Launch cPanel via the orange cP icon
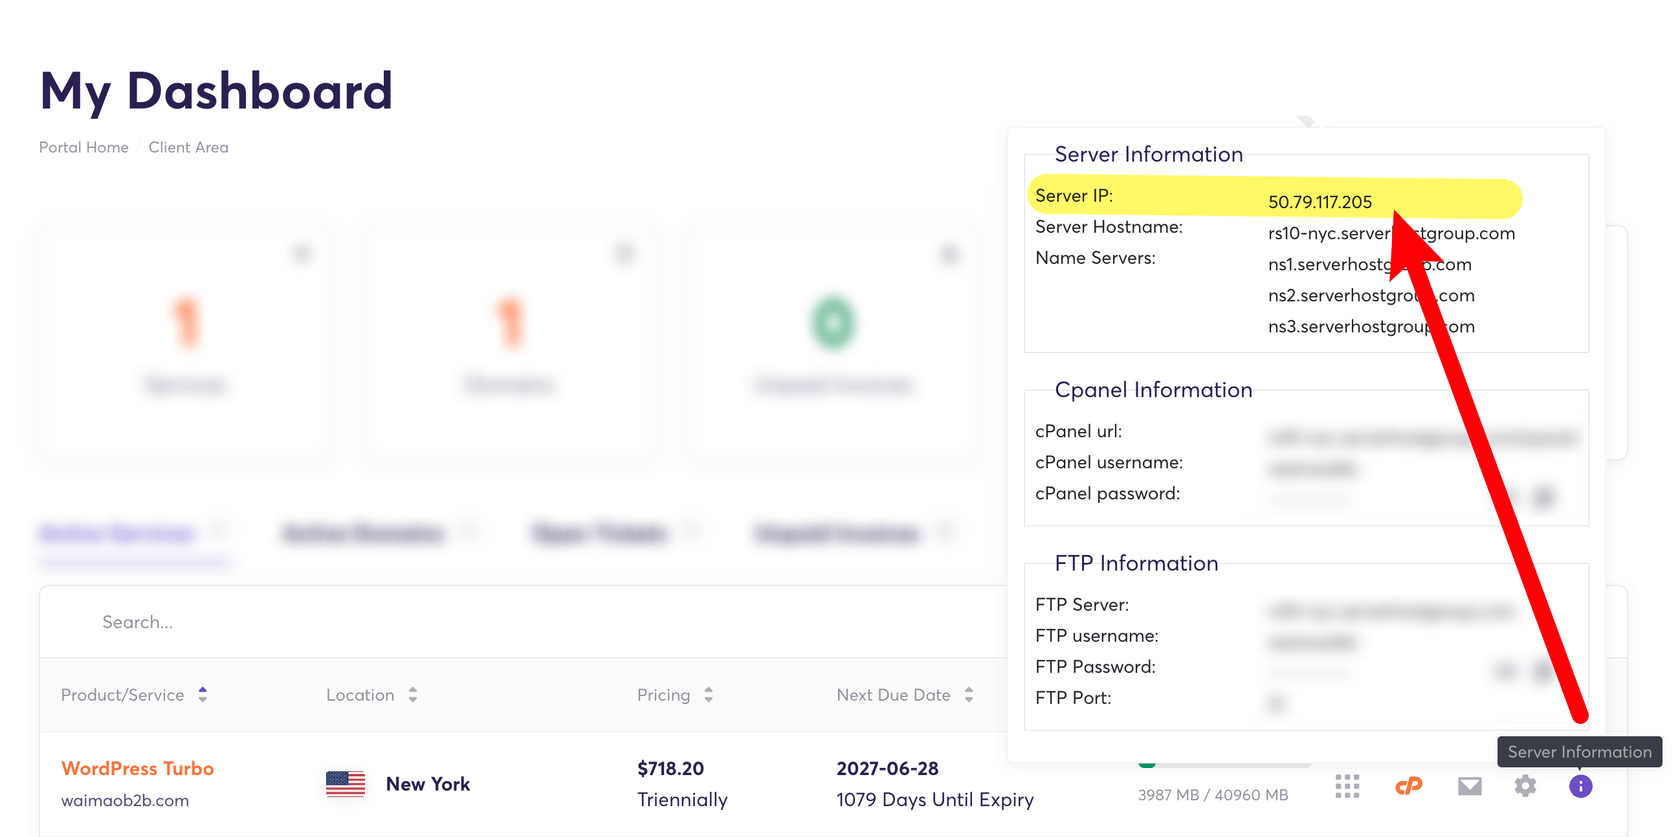The height and width of the screenshot is (837, 1680). pos(1408,787)
